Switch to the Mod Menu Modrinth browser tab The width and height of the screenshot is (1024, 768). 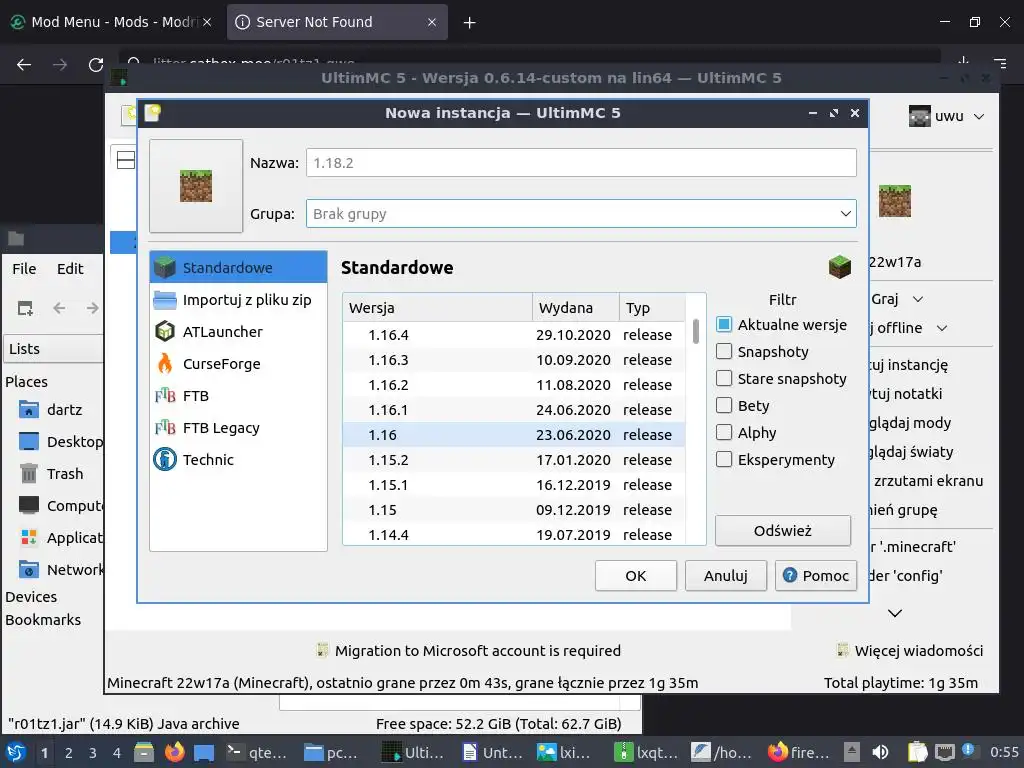tap(112, 22)
